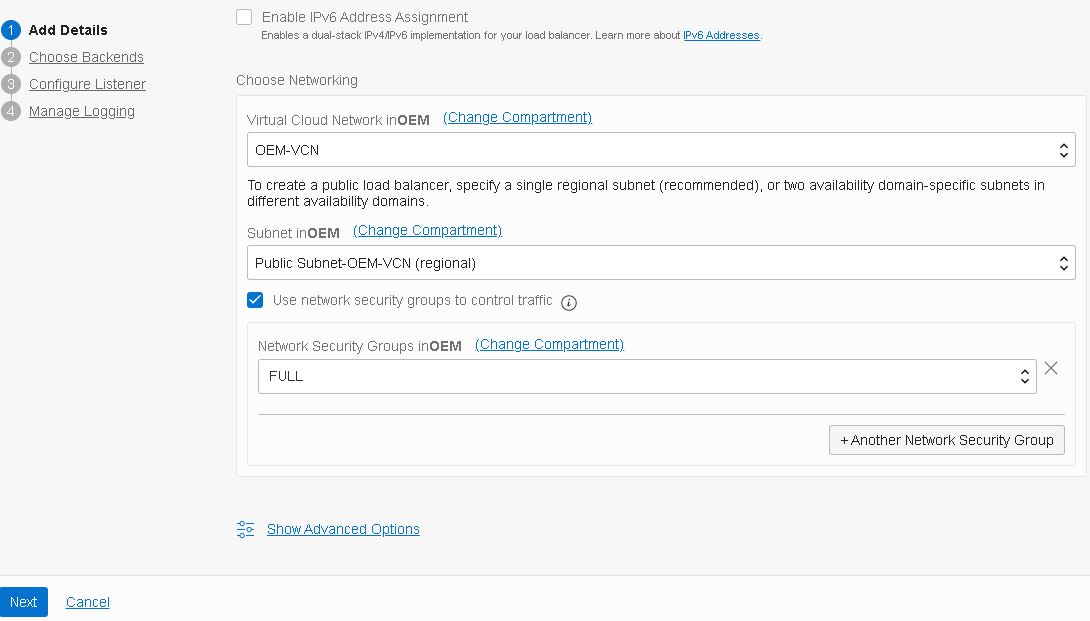The width and height of the screenshot is (1090, 621).
Task: Click the Next button
Action: pos(23,602)
